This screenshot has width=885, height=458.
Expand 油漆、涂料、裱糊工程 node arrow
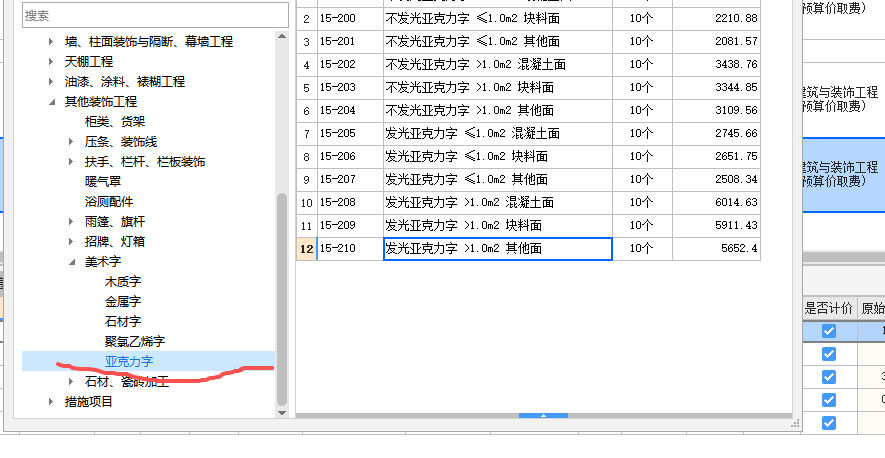(x=51, y=81)
